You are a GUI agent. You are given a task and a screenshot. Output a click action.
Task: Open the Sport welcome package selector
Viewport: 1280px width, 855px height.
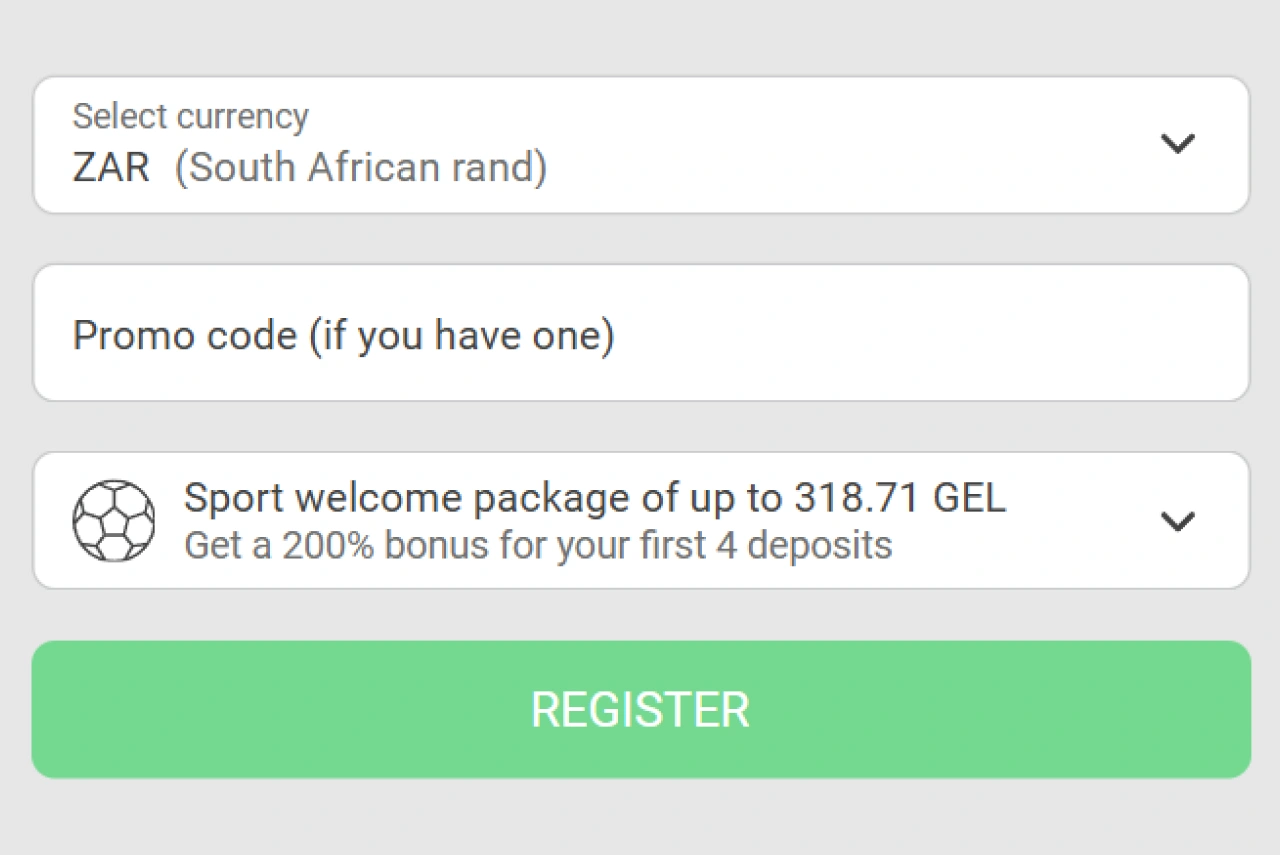[x=640, y=521]
